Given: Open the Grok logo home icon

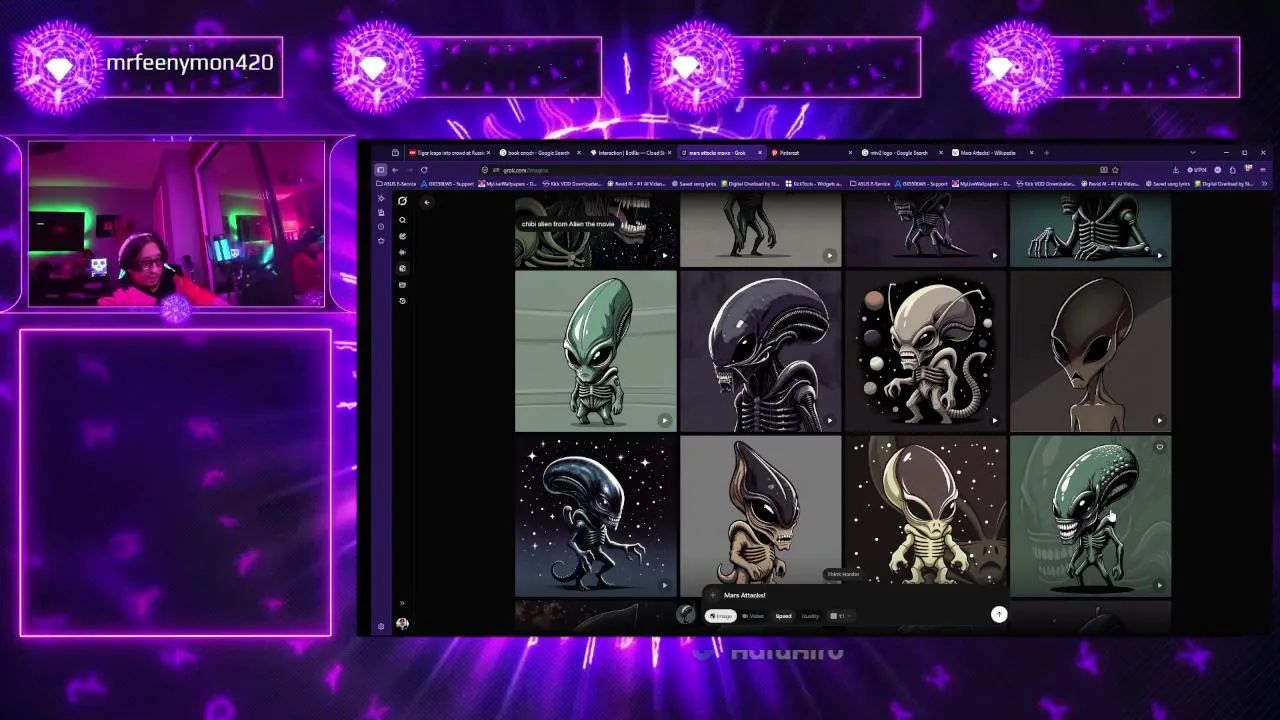Looking at the screenshot, I should click(402, 201).
